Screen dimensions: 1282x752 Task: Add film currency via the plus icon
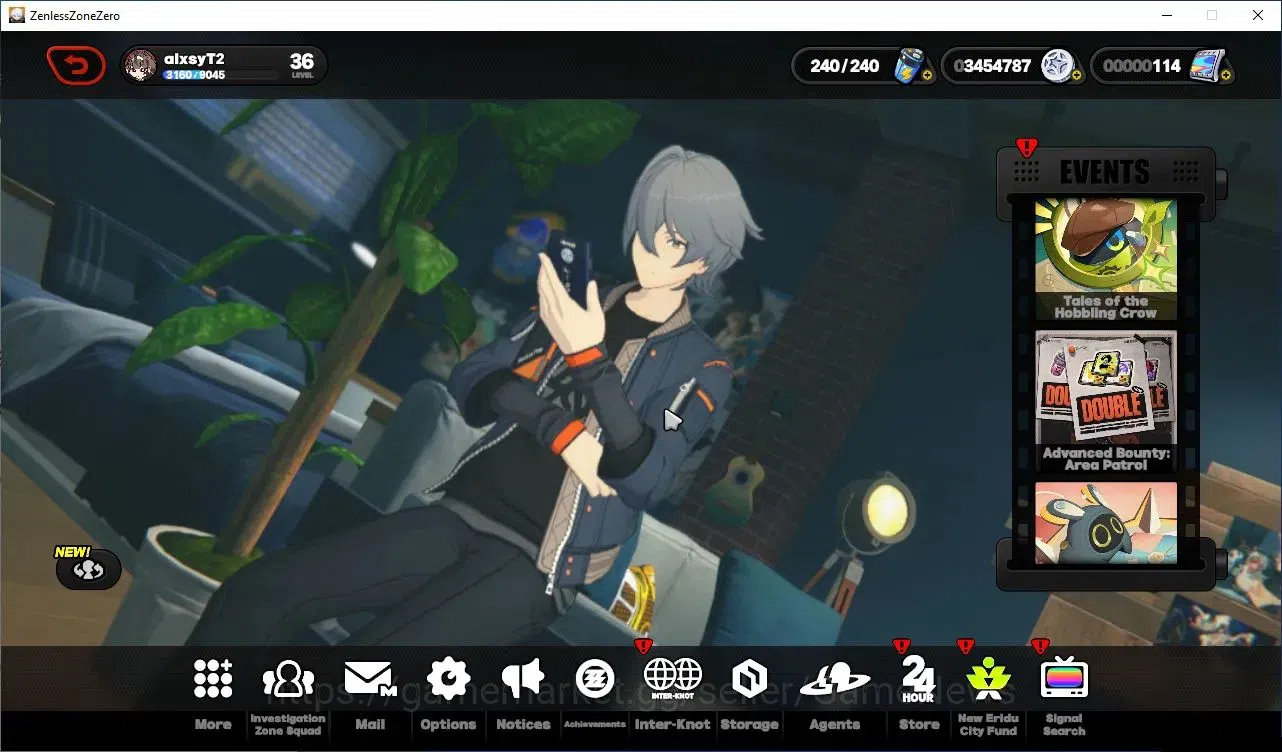[1225, 75]
